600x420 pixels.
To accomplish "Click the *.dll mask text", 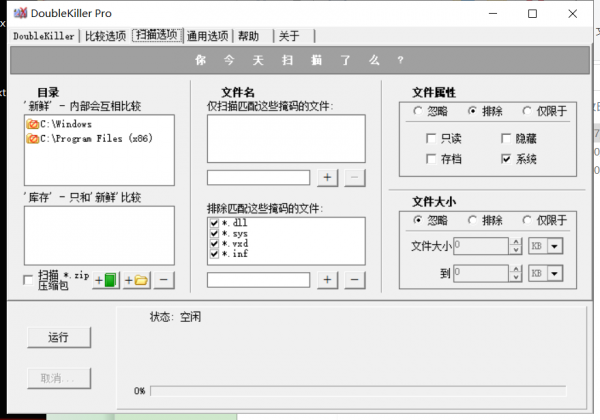I will (235, 223).
